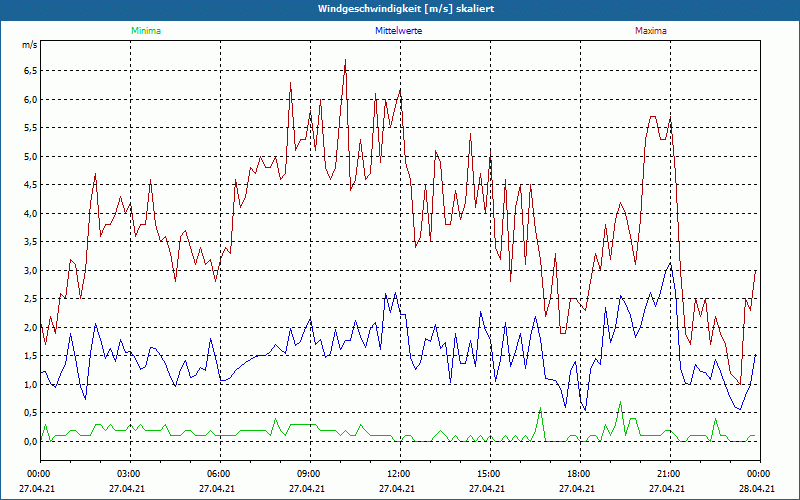Click the 18:00 time axis label

[577, 474]
